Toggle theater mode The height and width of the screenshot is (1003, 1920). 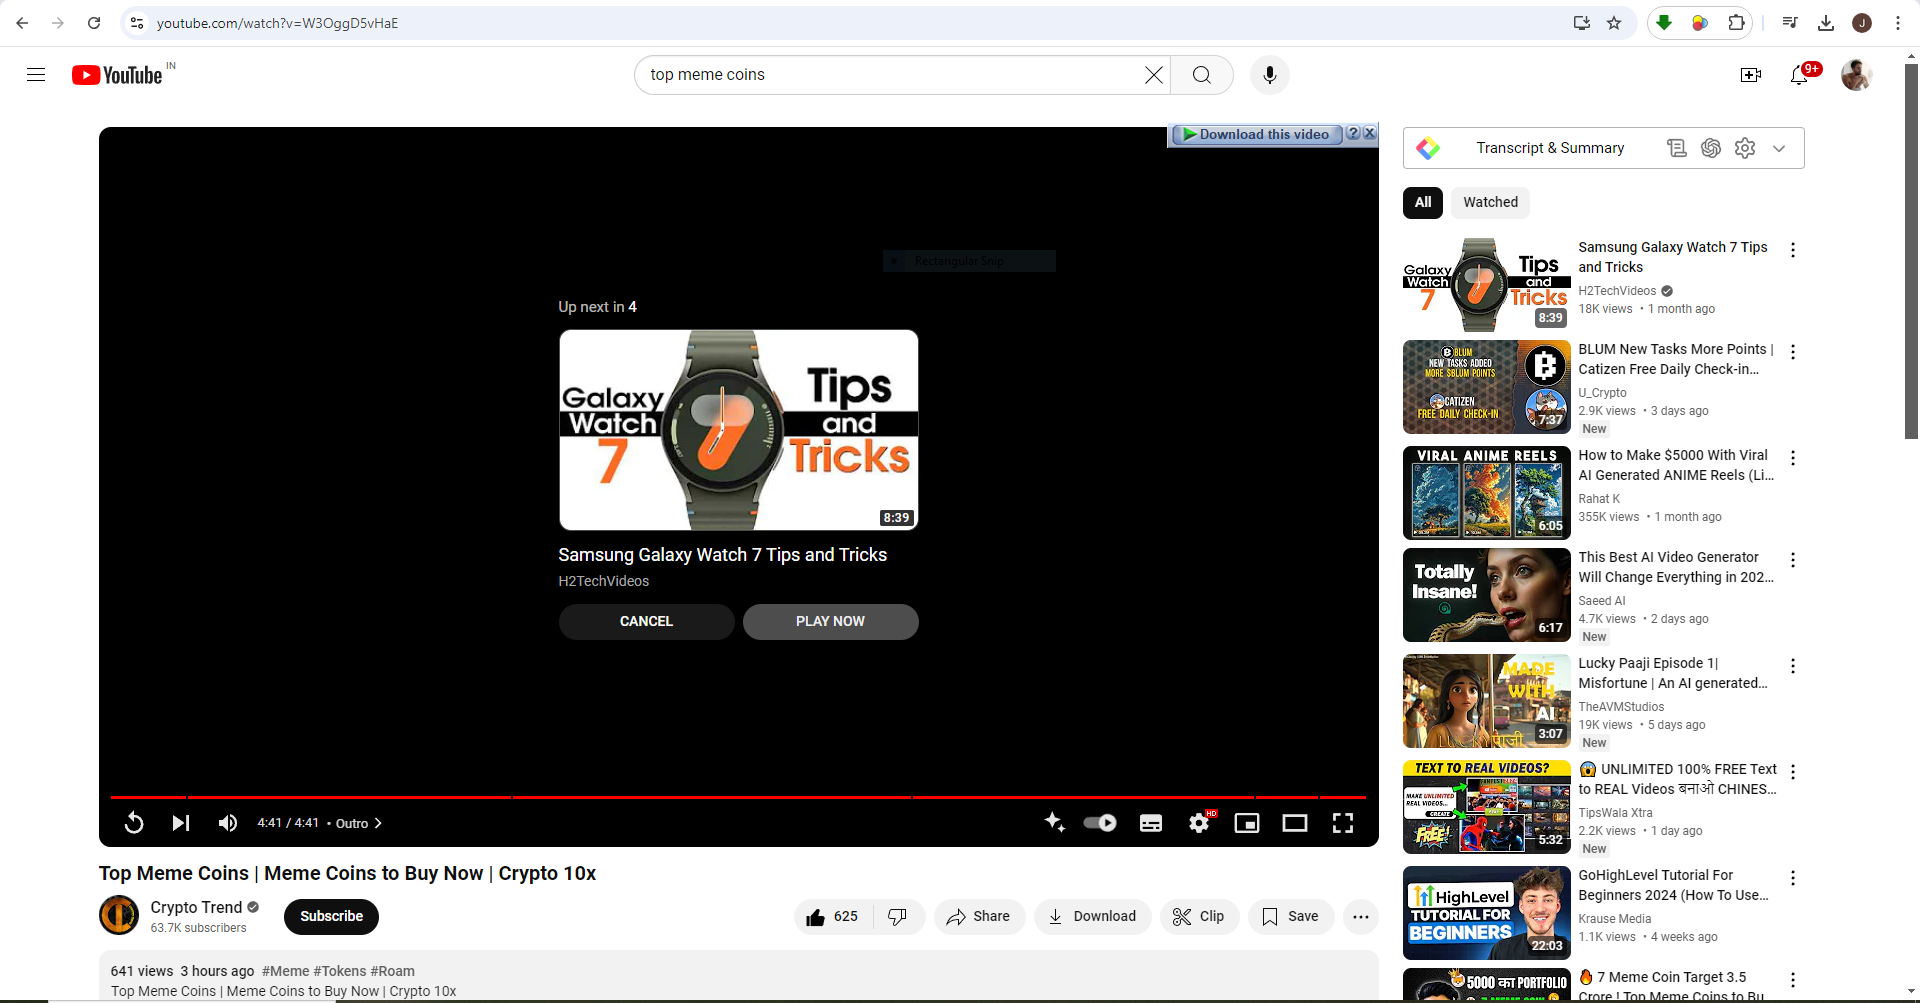click(x=1295, y=823)
